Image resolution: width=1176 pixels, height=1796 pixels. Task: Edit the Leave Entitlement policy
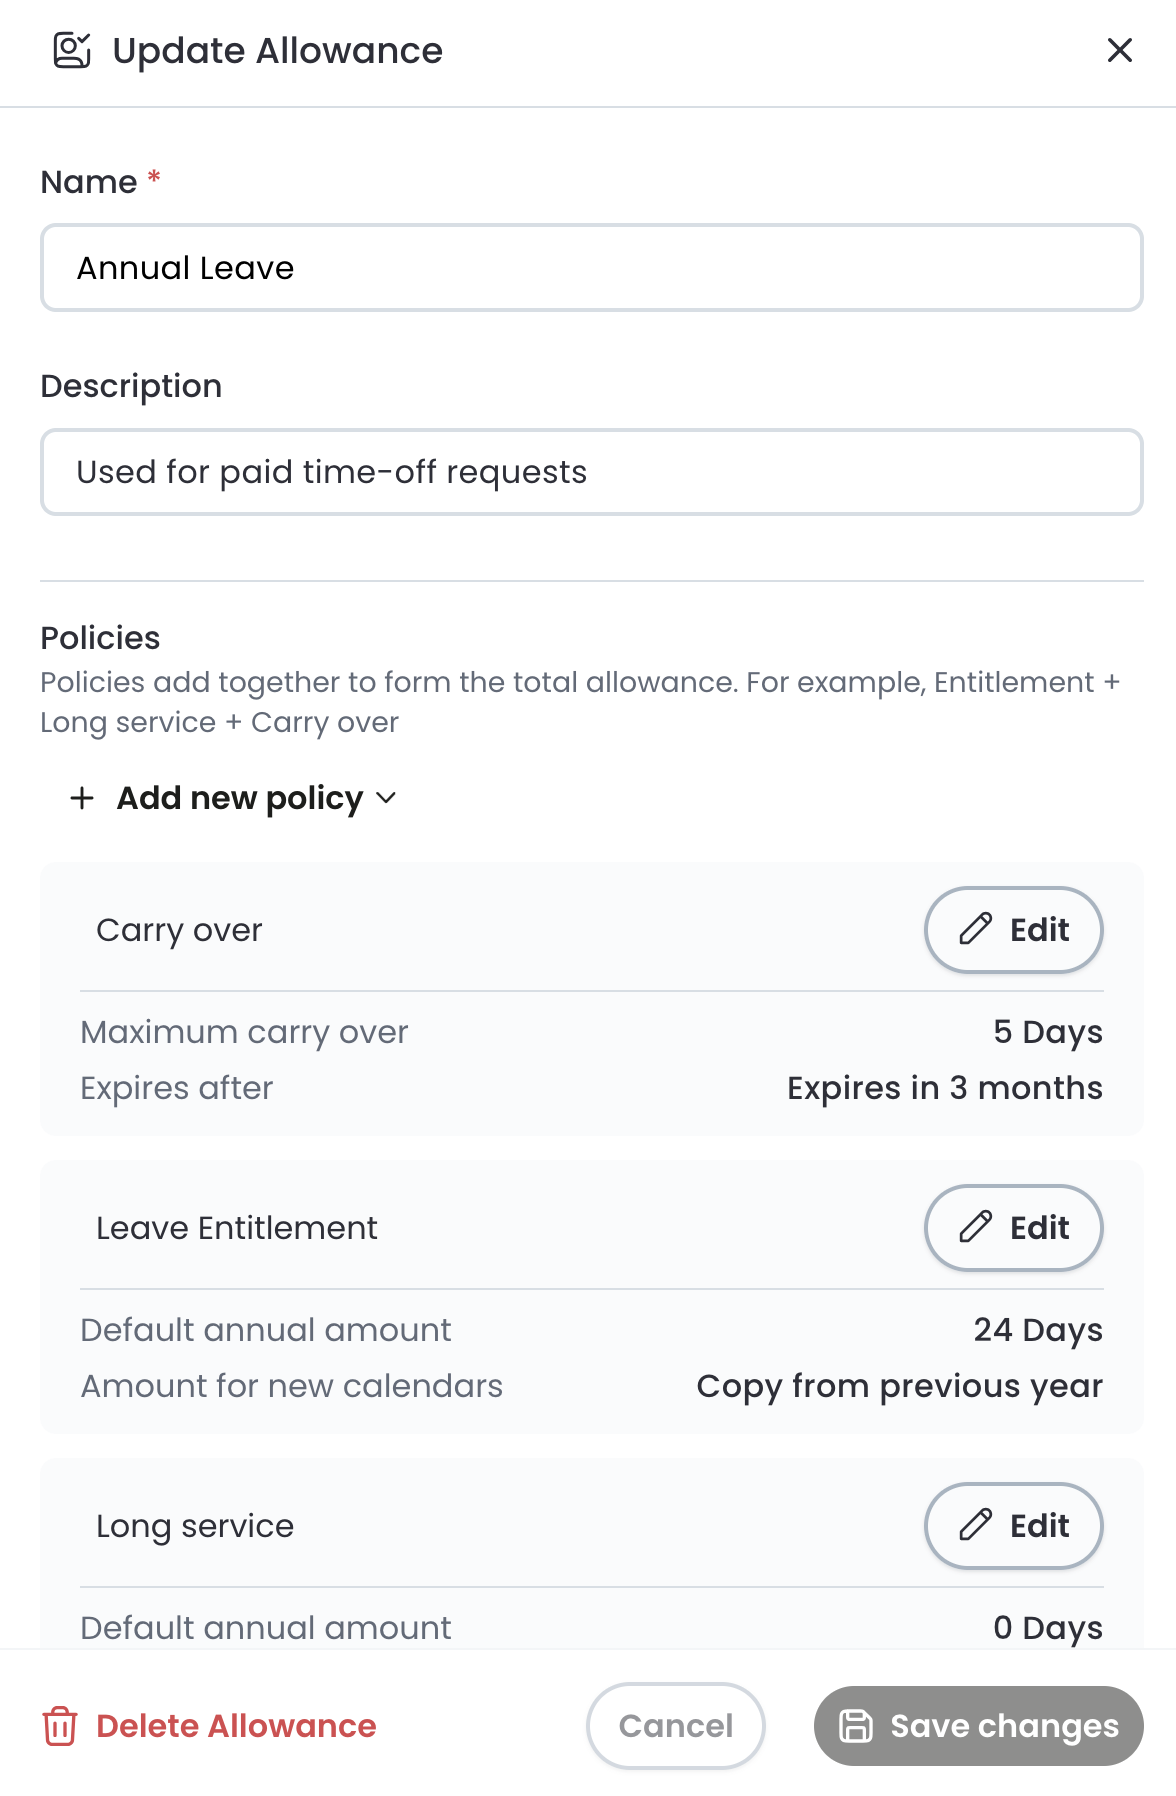pos(1013,1227)
